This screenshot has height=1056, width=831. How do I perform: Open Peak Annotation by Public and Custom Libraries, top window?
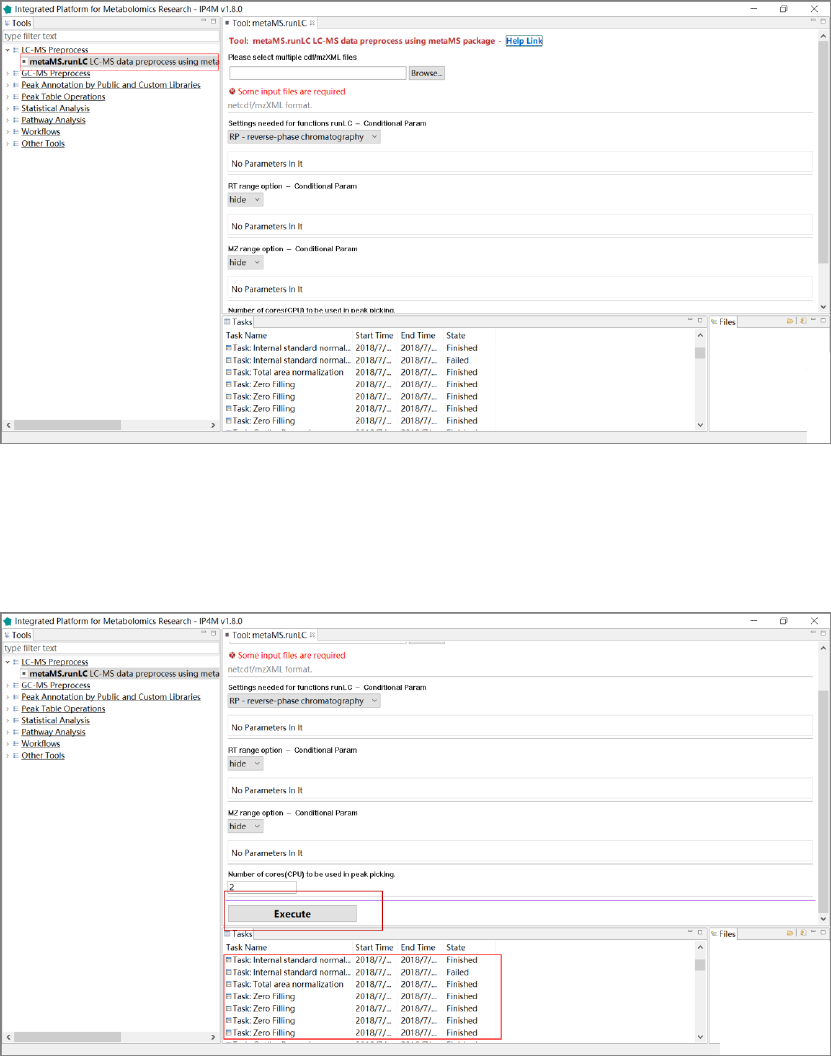coord(111,85)
